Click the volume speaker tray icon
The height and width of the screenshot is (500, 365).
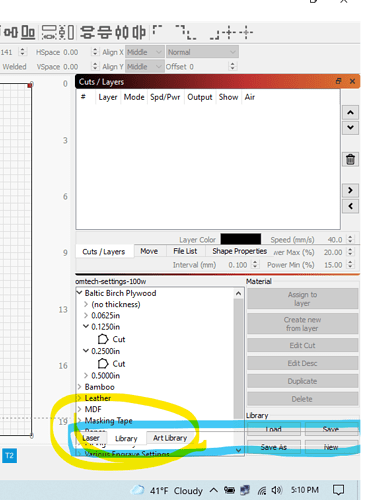click(277, 490)
